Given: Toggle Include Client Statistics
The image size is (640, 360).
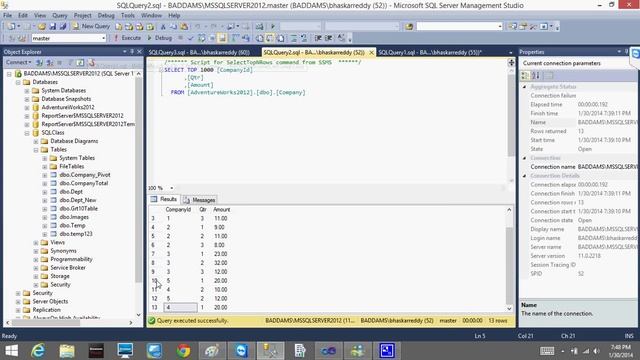Looking at the screenshot, I should click(246, 38).
